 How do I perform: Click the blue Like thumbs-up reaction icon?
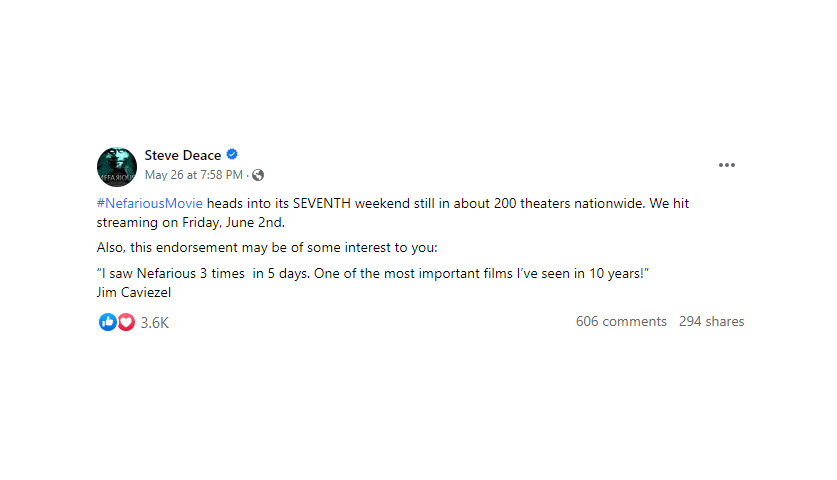[107, 322]
